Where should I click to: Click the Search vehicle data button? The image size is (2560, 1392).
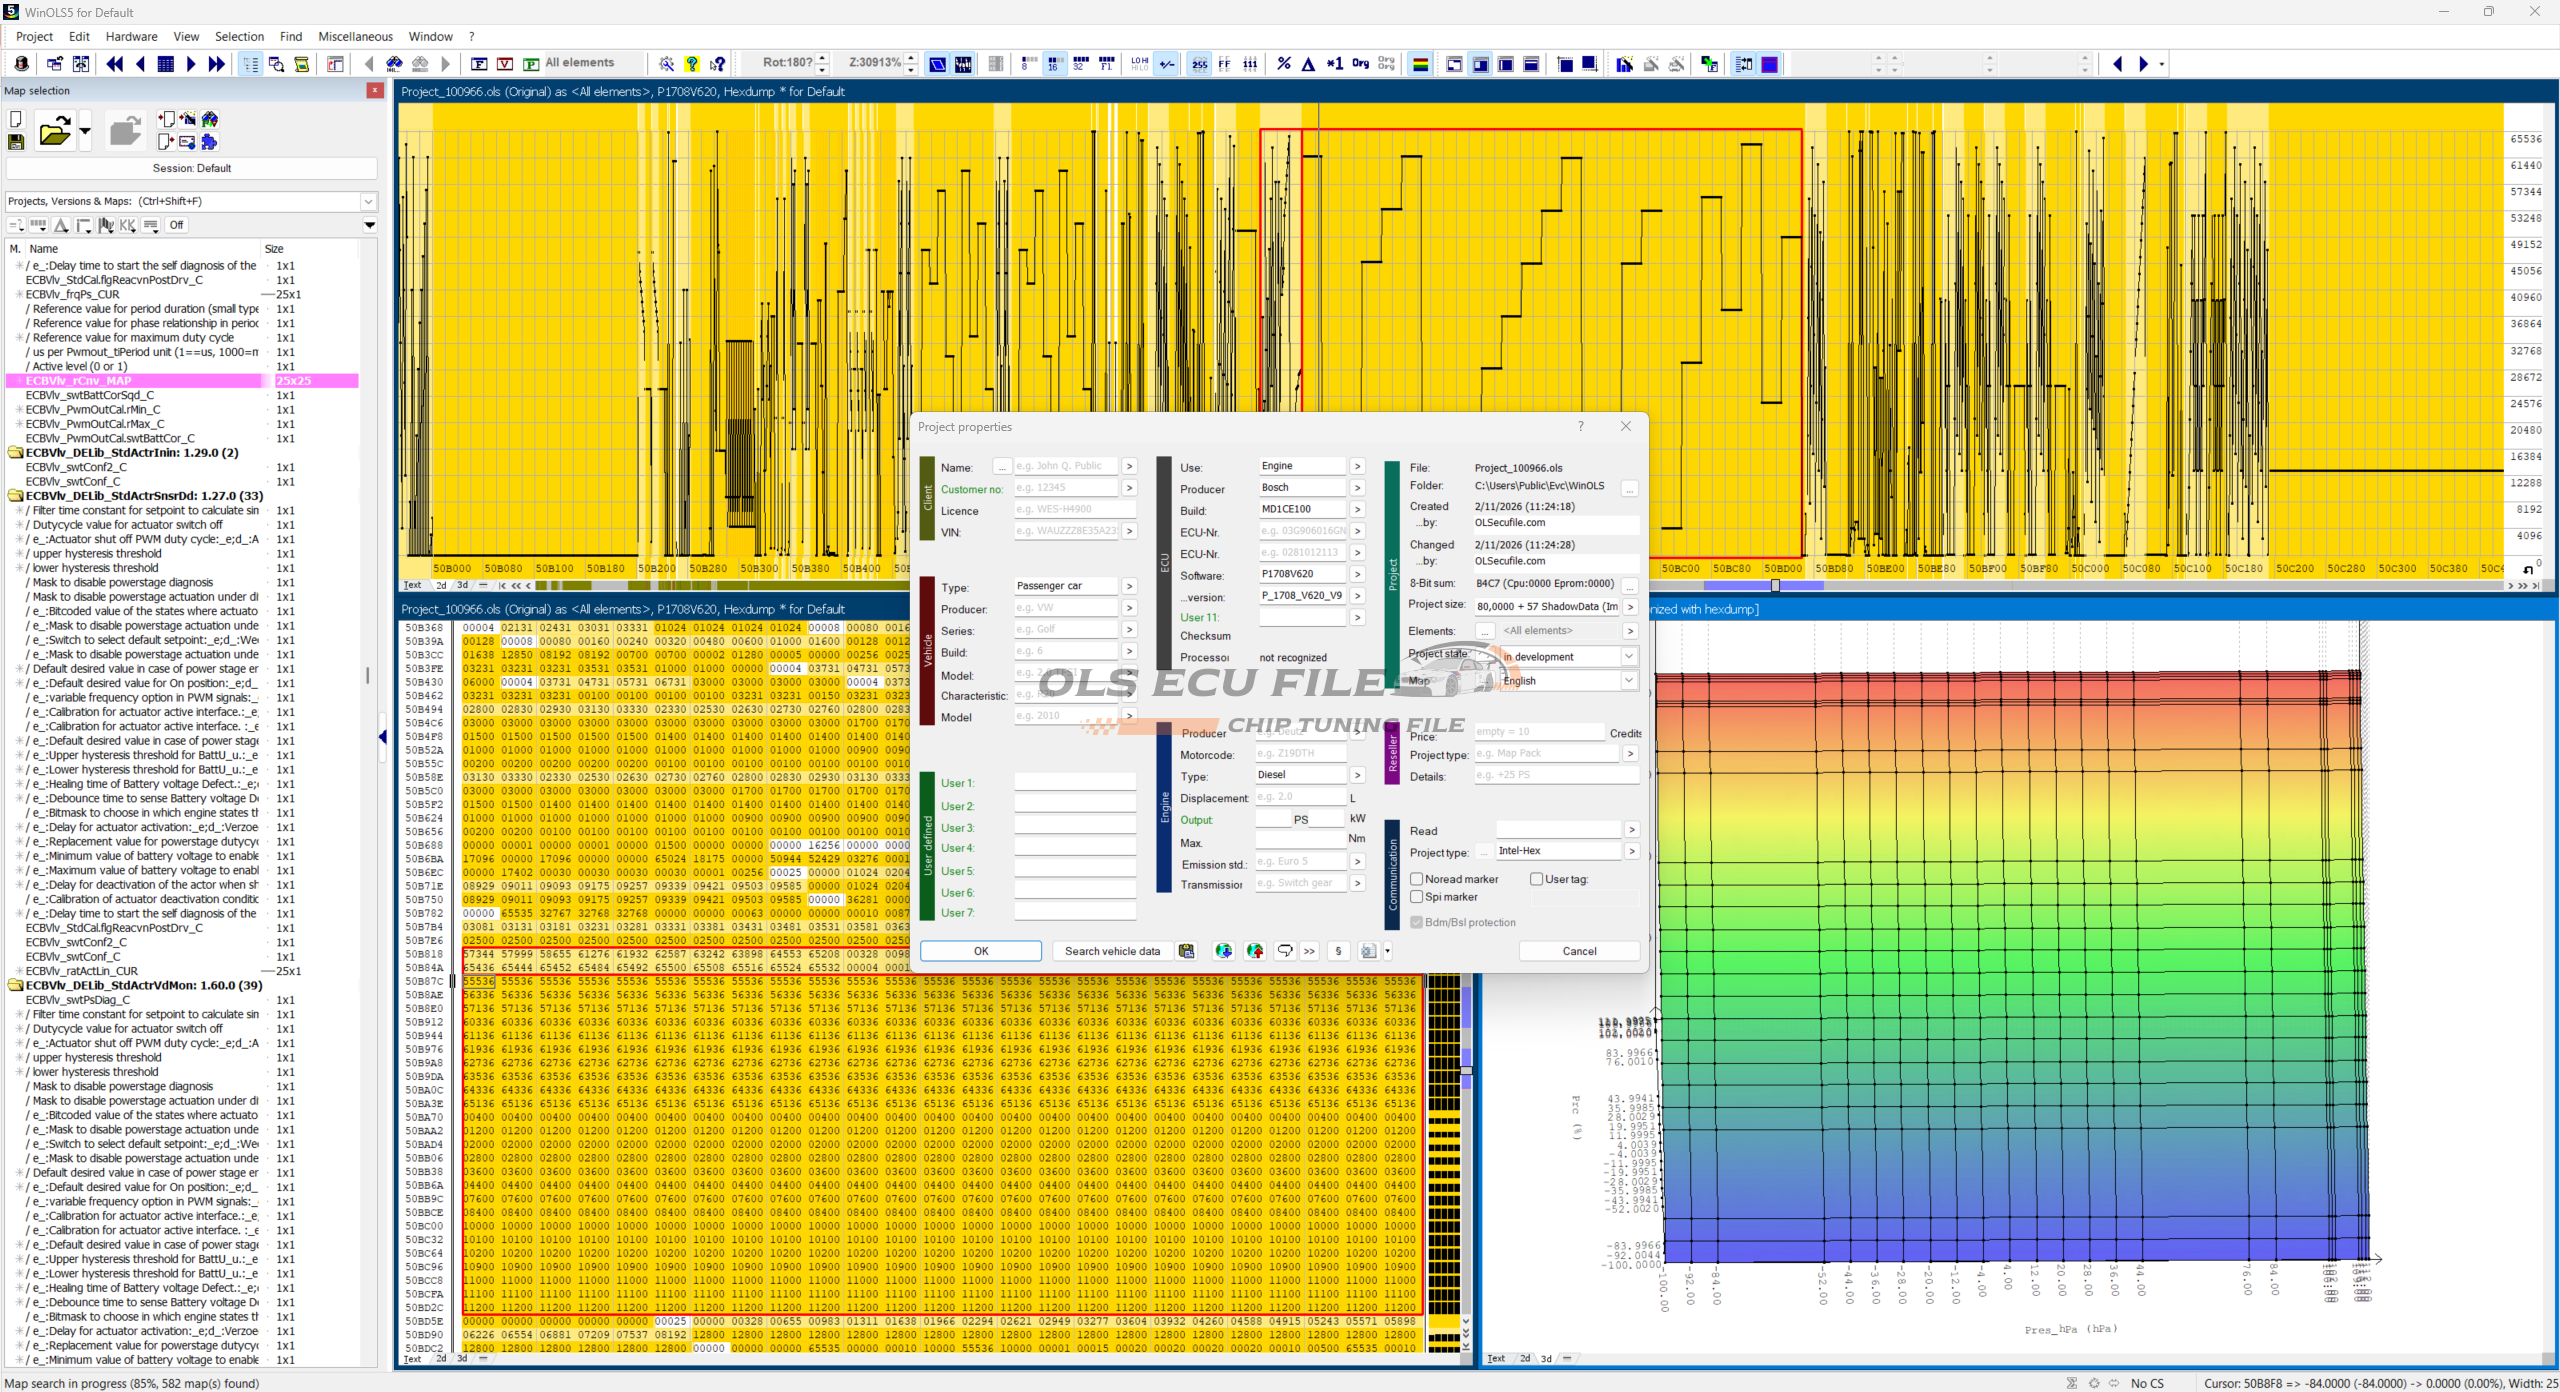[x=1111, y=951]
